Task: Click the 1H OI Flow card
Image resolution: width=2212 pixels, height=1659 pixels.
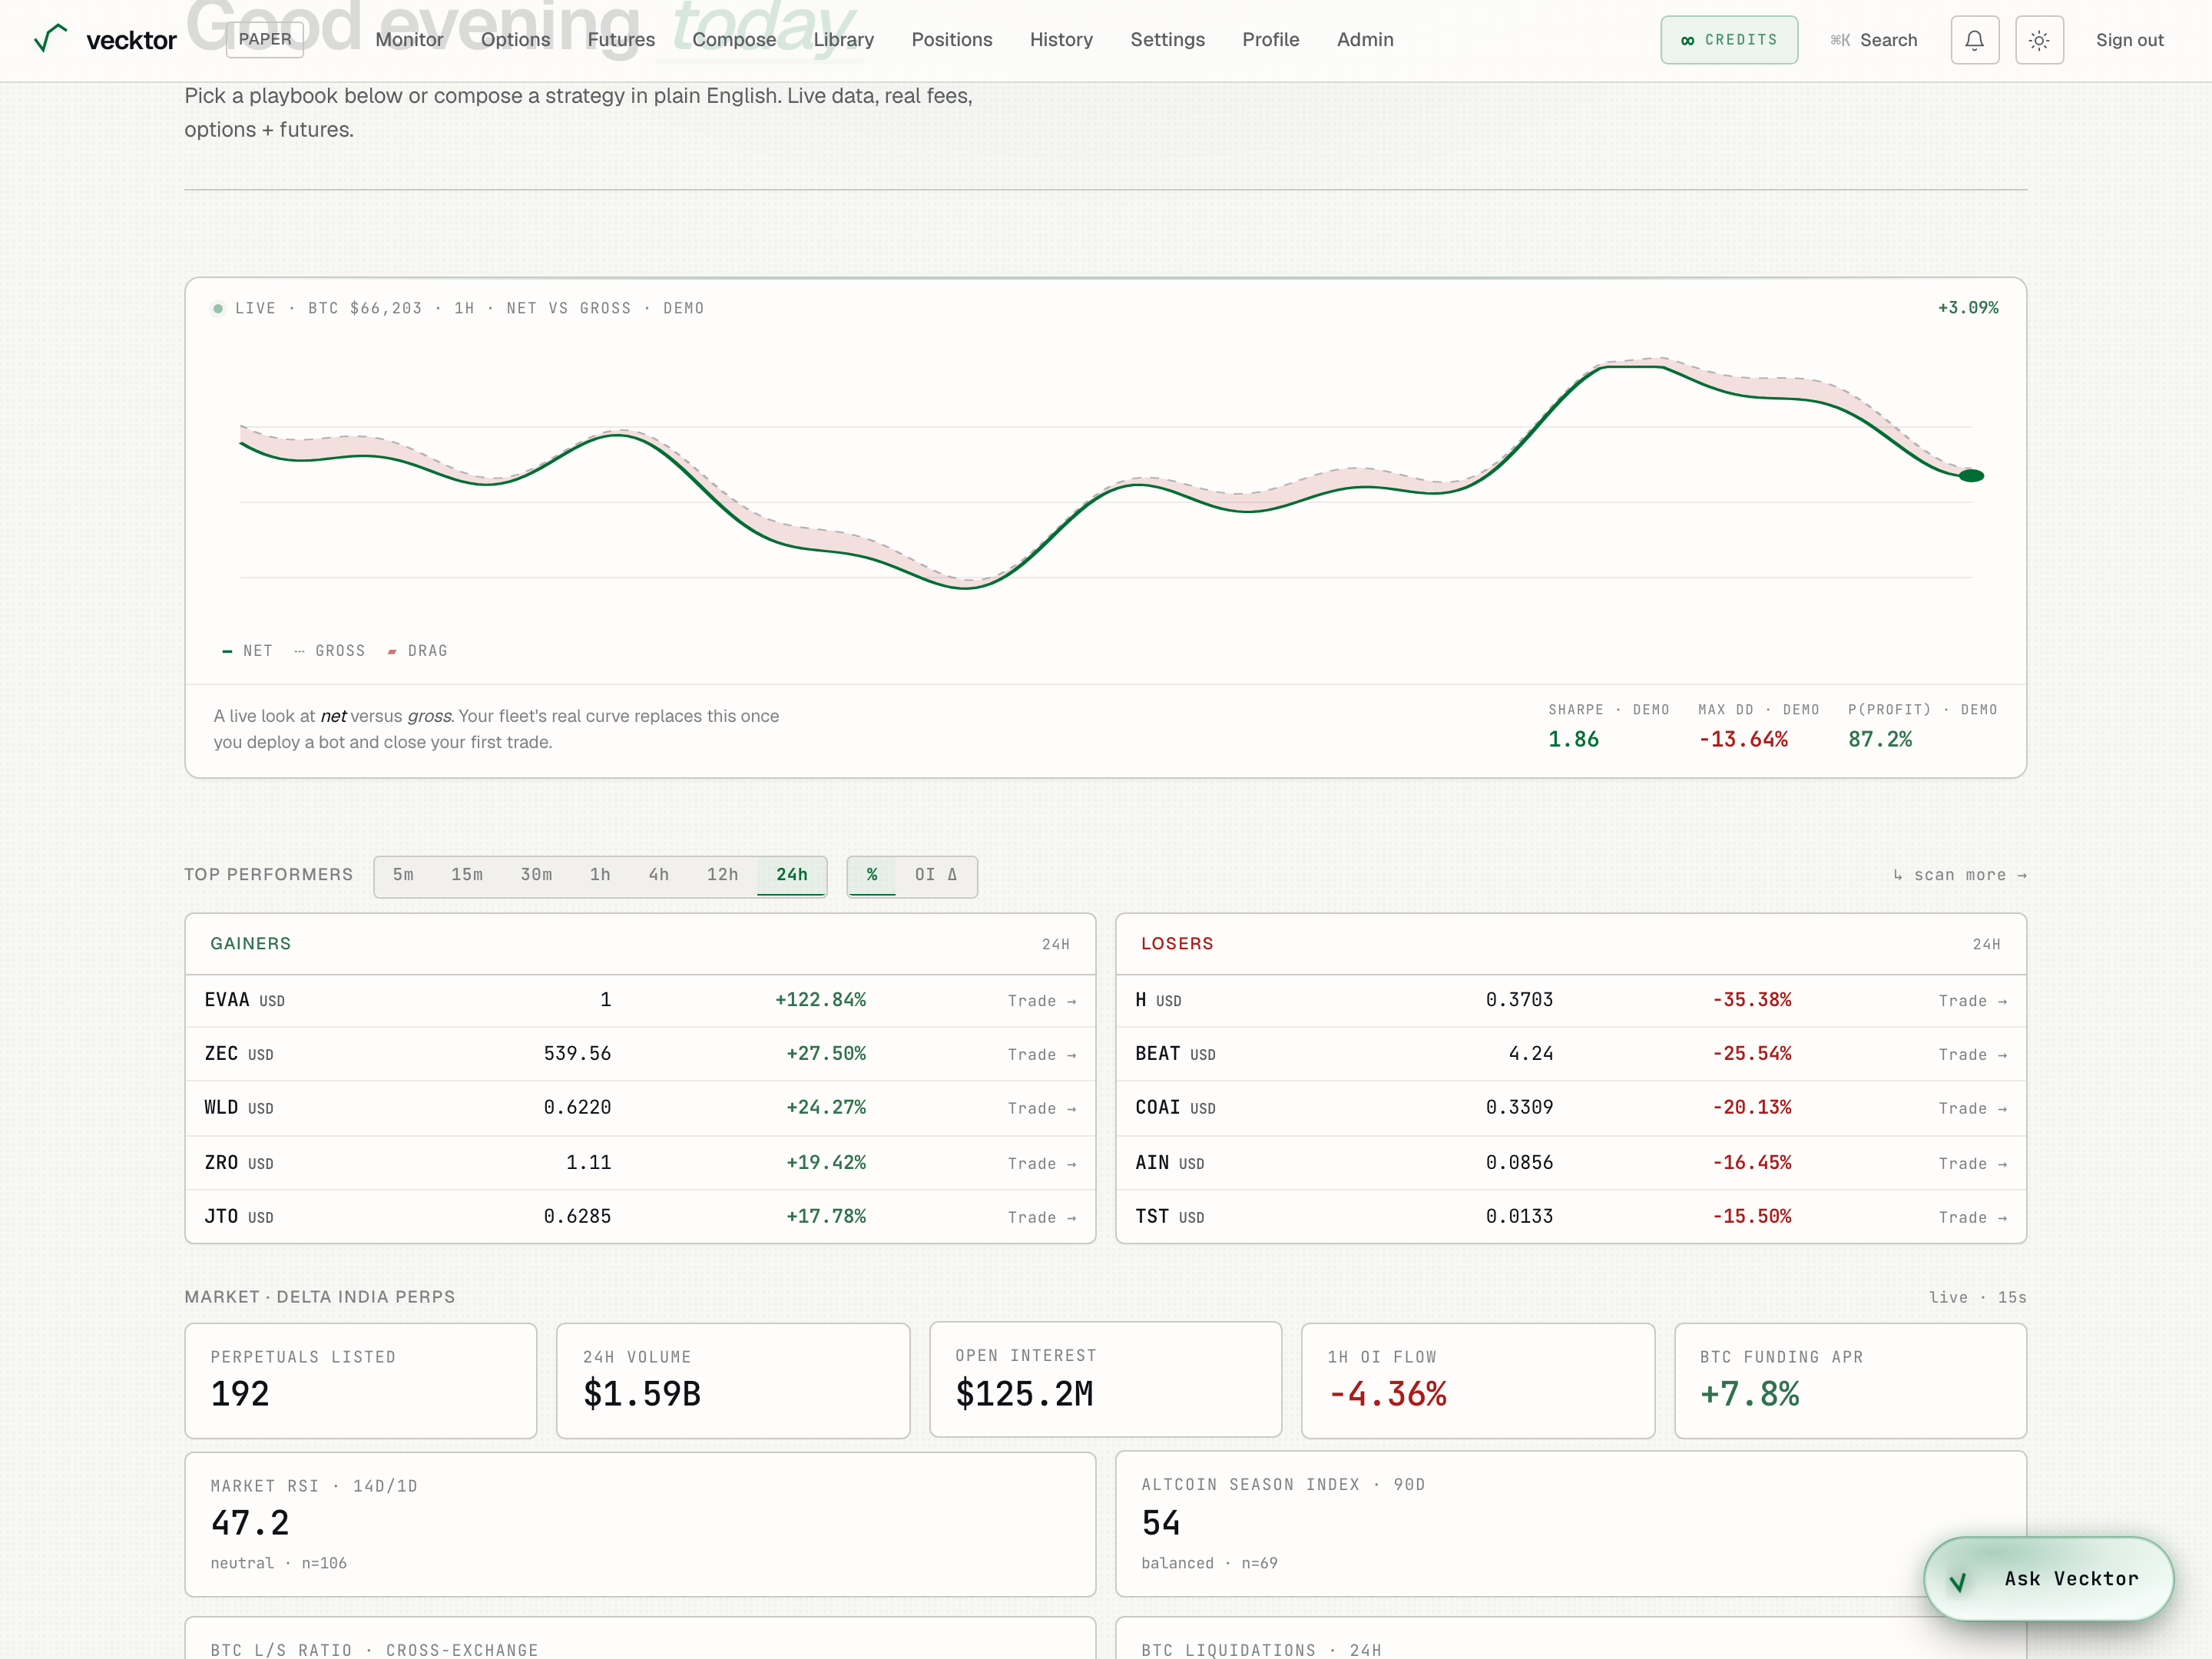Action: coord(1478,1381)
